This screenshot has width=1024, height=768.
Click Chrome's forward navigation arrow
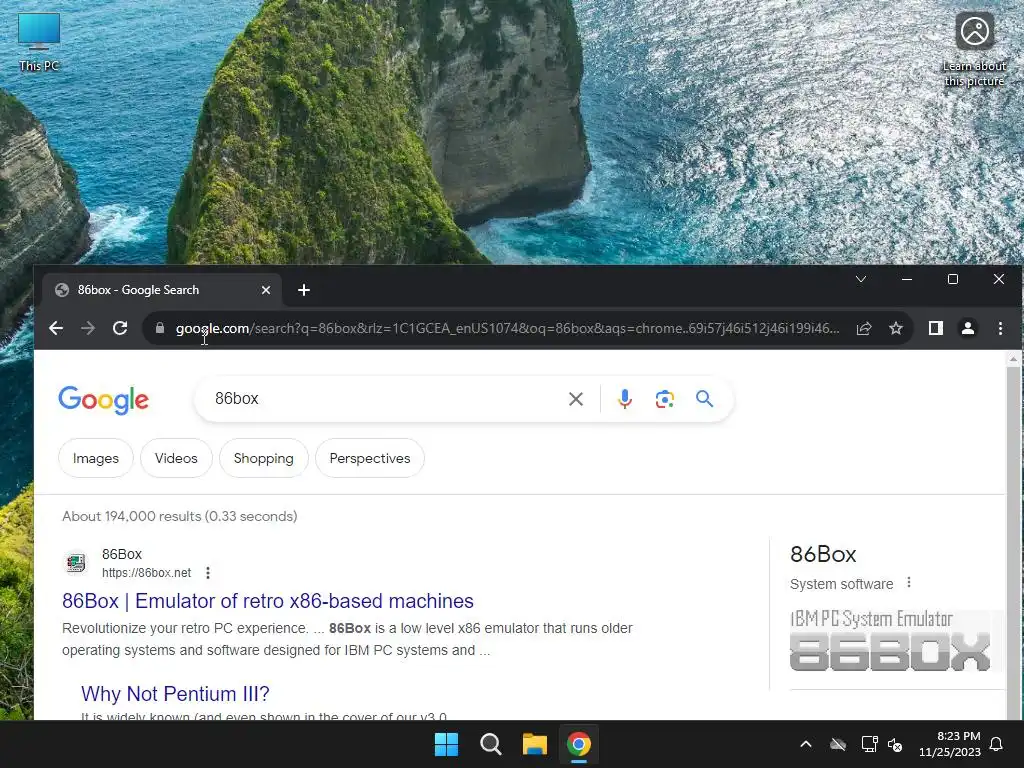88,328
